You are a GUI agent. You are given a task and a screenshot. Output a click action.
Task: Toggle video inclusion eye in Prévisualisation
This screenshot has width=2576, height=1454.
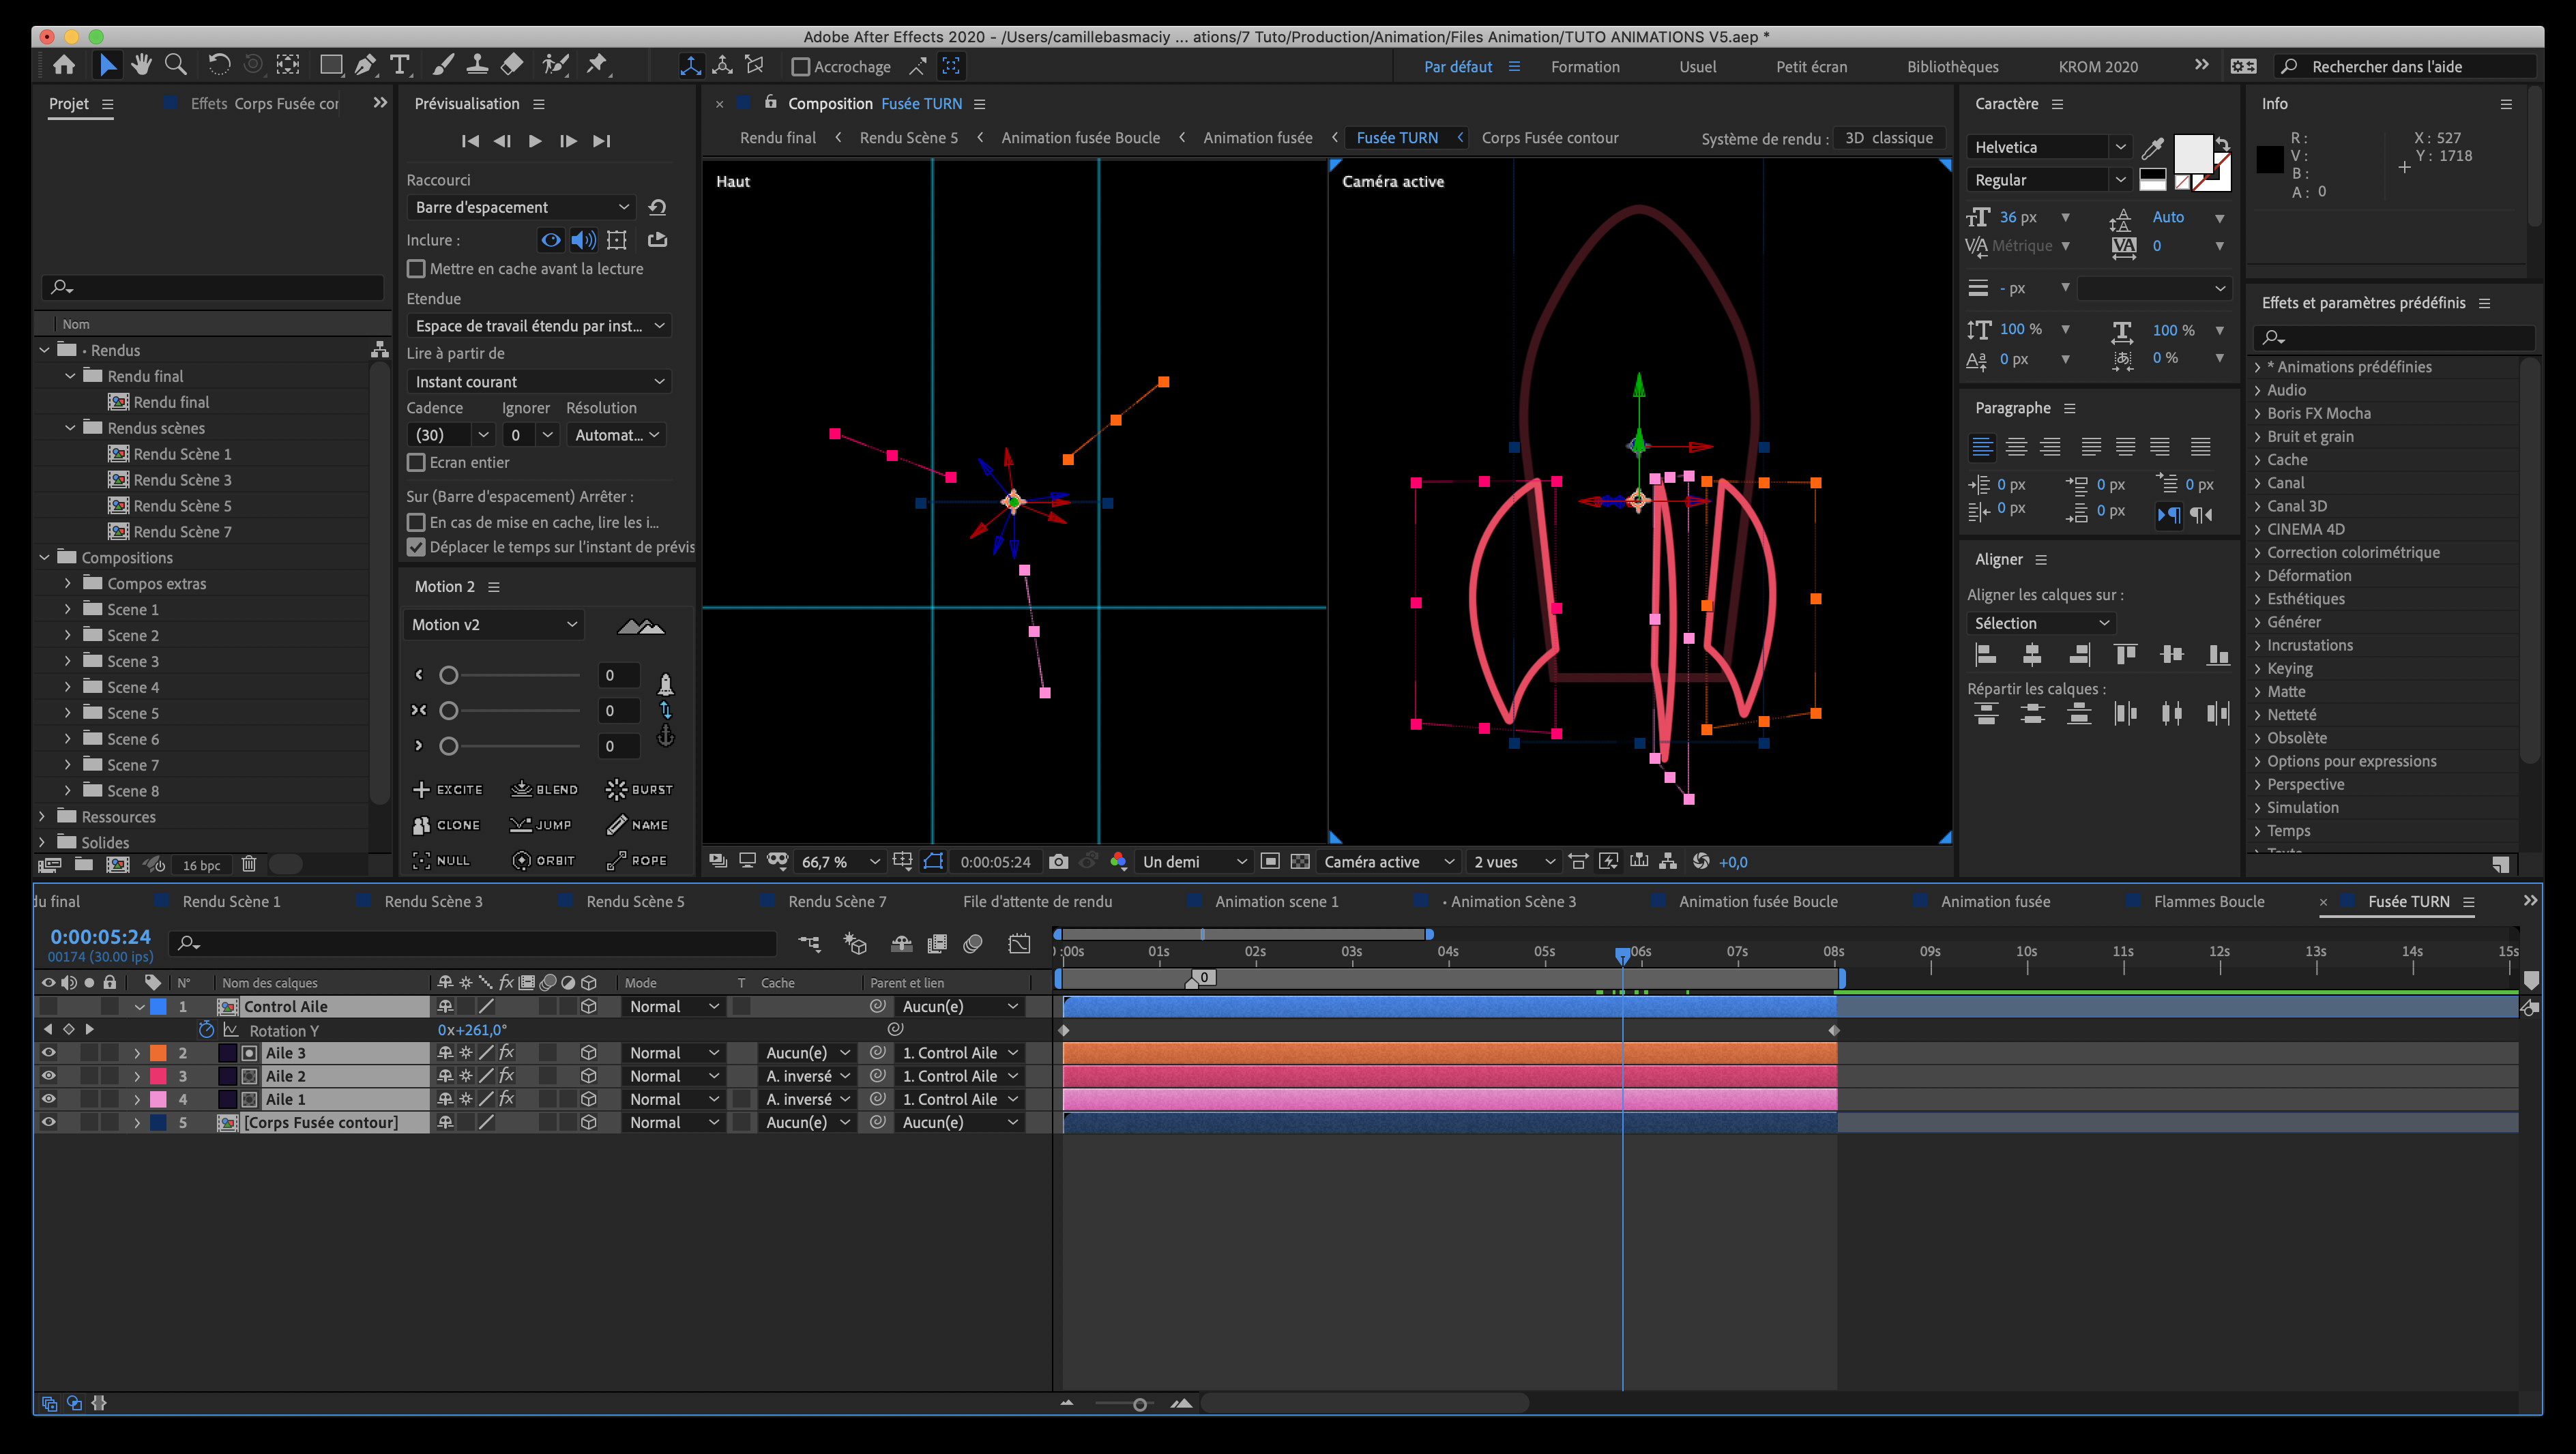pos(550,240)
